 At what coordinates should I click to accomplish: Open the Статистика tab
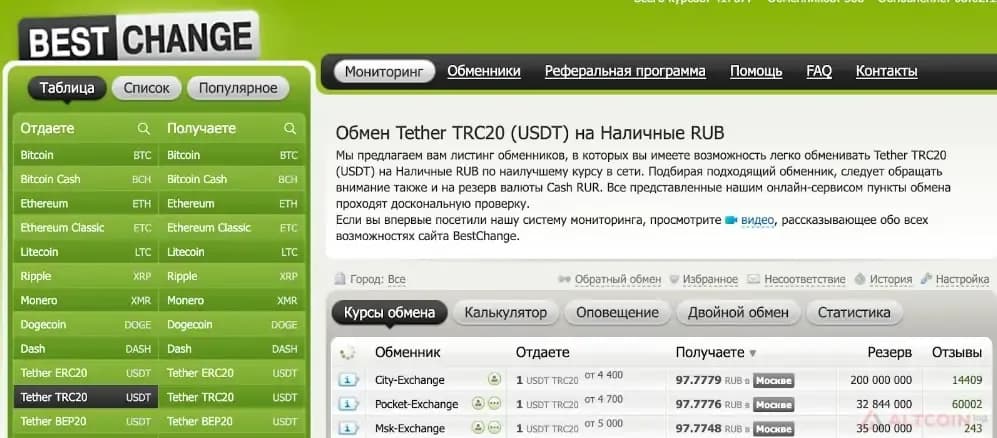[854, 313]
